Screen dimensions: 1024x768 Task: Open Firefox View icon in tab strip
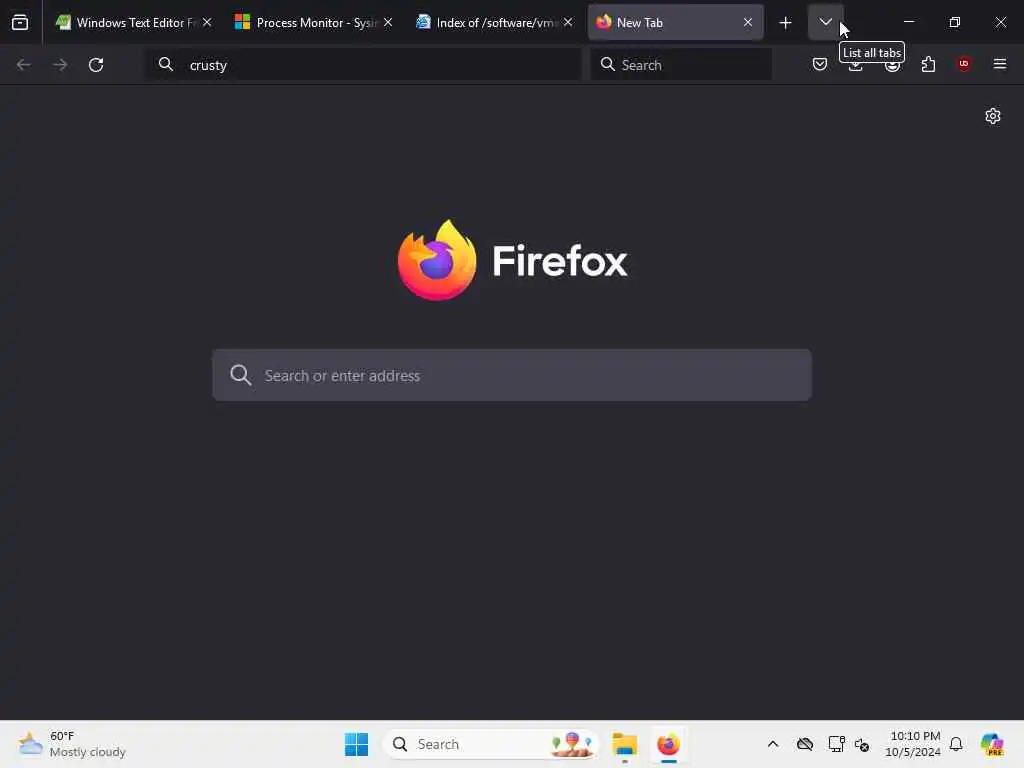[x=20, y=23]
